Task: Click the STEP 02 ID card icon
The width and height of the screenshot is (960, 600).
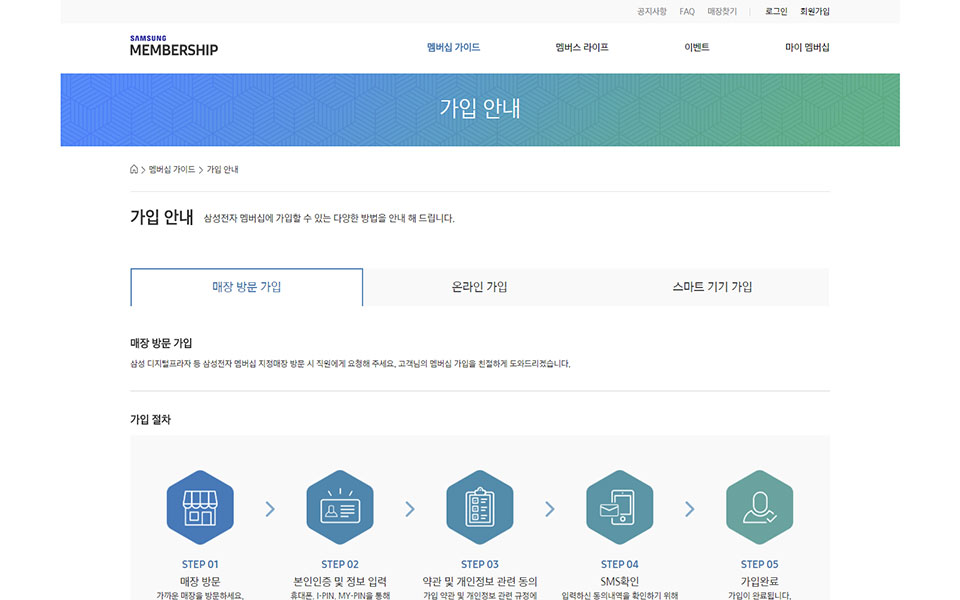Action: click(x=340, y=508)
